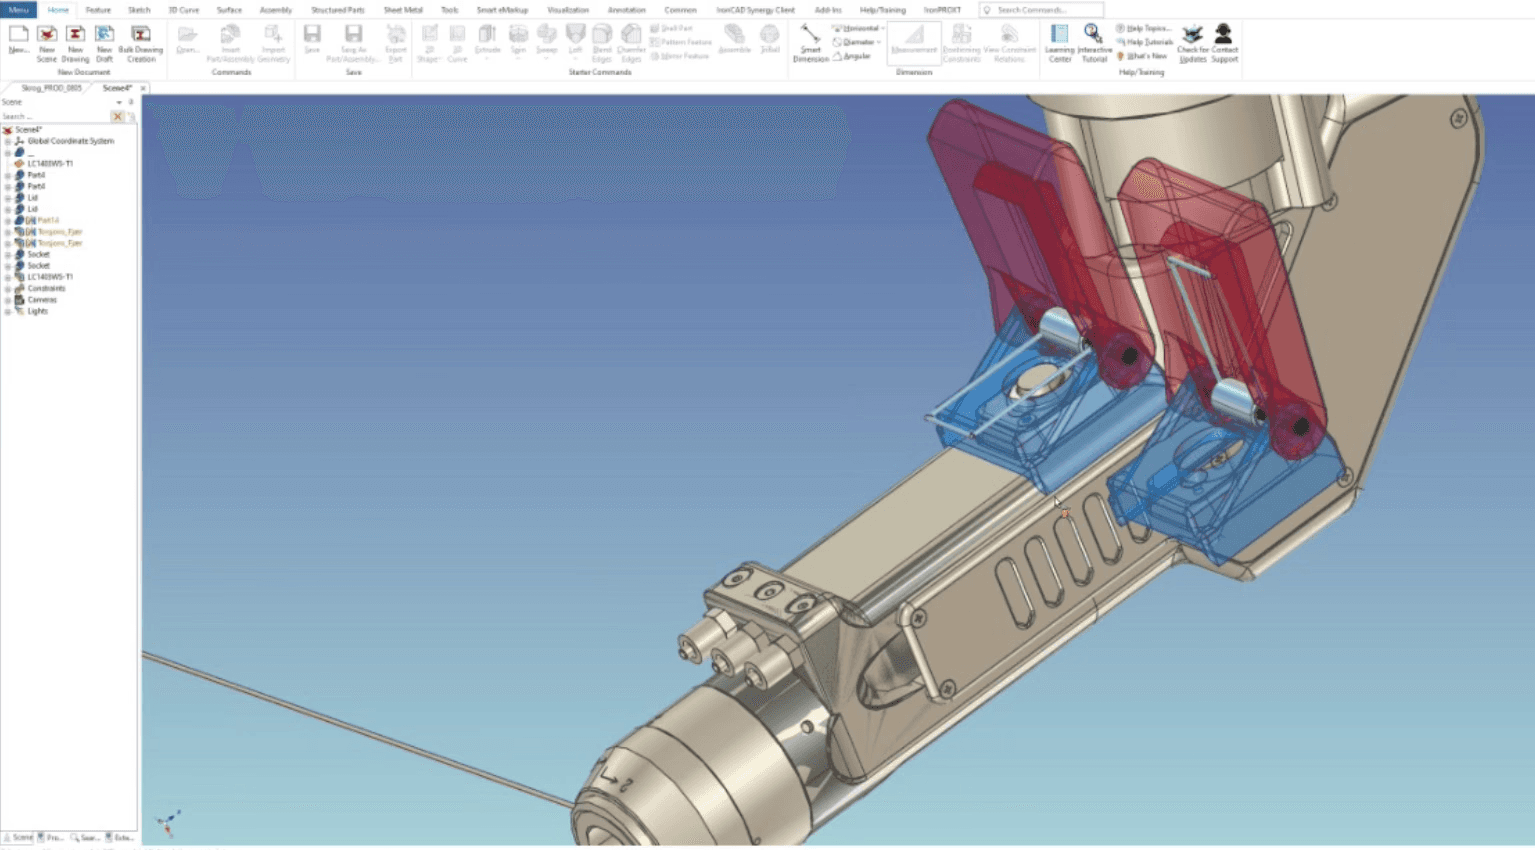Select the Blend Edges tool

pyautogui.click(x=602, y=43)
